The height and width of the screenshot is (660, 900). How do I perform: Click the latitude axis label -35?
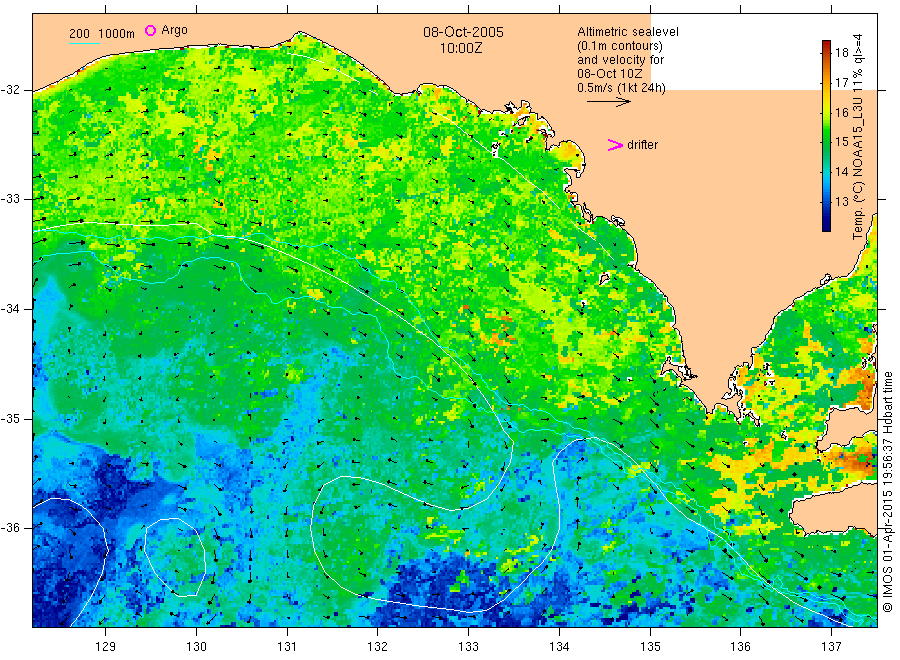pos(10,418)
